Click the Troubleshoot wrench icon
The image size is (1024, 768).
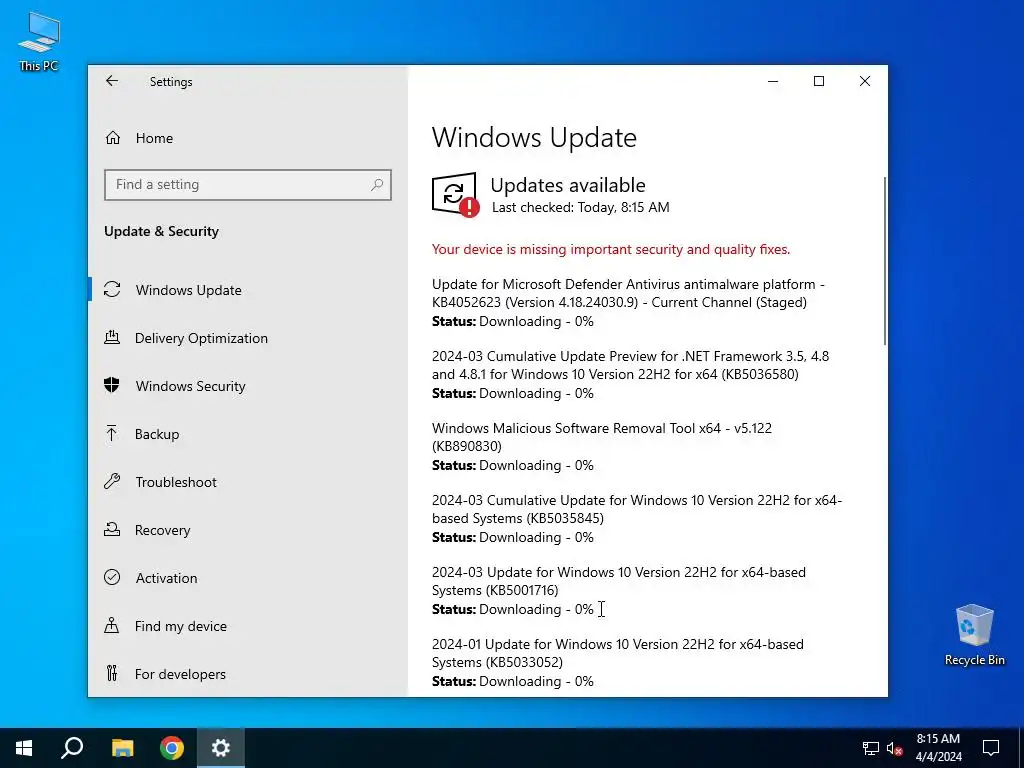pos(112,482)
